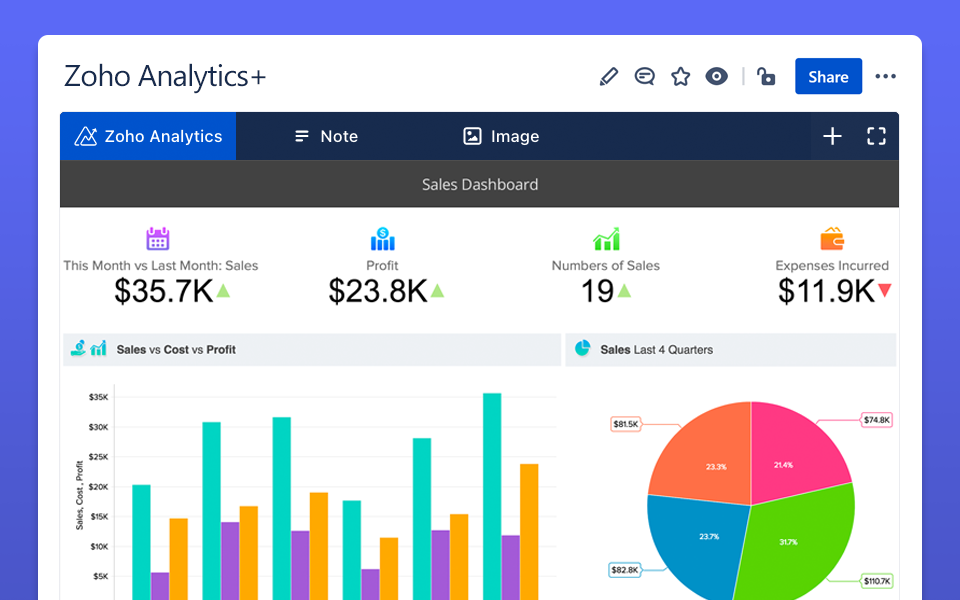Image resolution: width=960 pixels, height=600 pixels.
Task: Click the $81.5K pie label
Action: 626,424
